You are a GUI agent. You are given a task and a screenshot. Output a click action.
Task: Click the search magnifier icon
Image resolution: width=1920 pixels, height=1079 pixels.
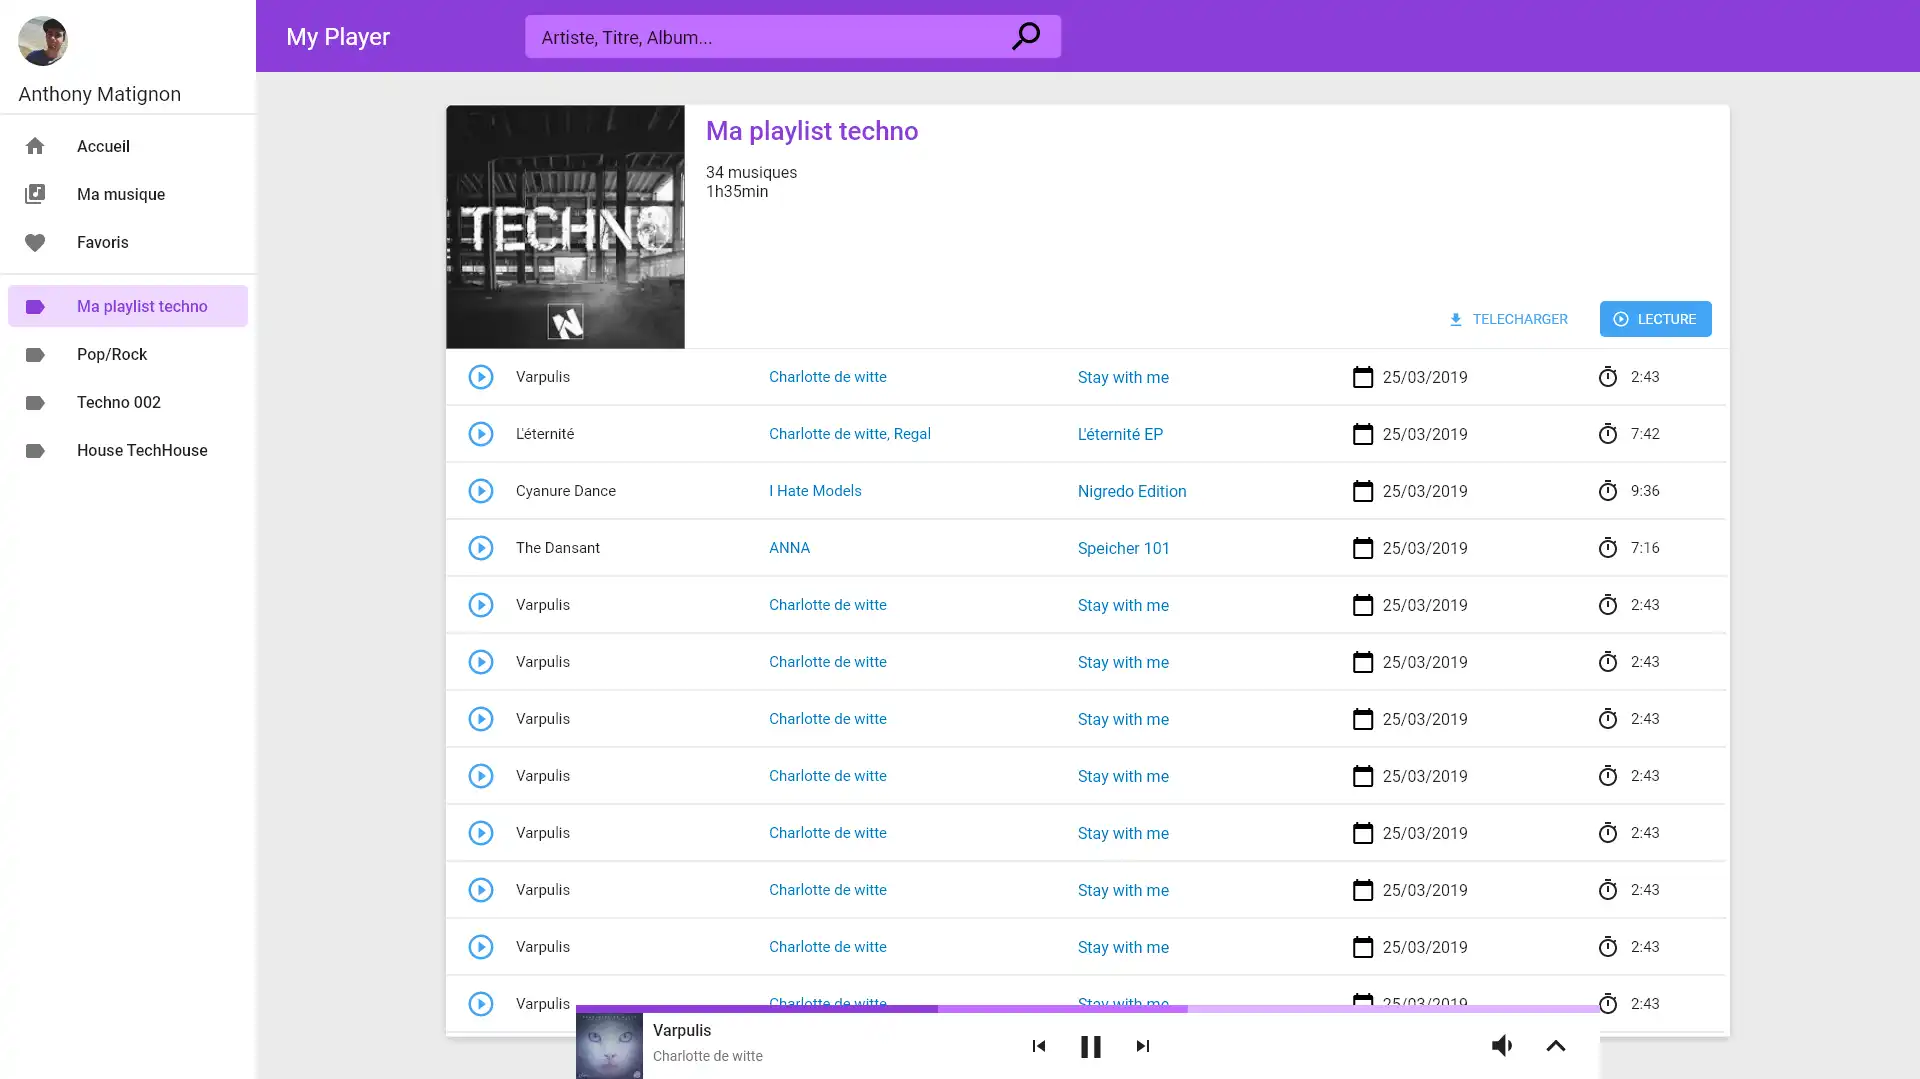click(1026, 36)
